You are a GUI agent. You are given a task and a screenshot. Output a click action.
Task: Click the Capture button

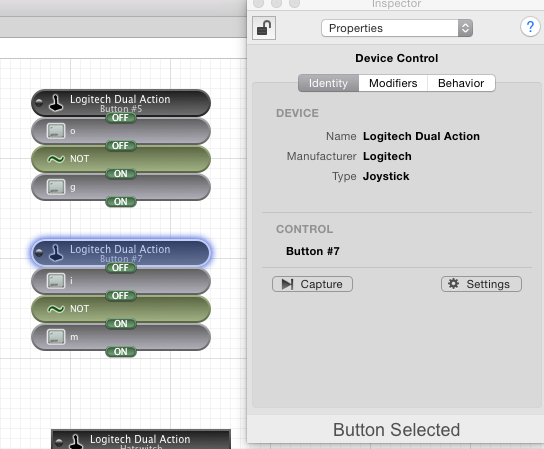point(312,284)
